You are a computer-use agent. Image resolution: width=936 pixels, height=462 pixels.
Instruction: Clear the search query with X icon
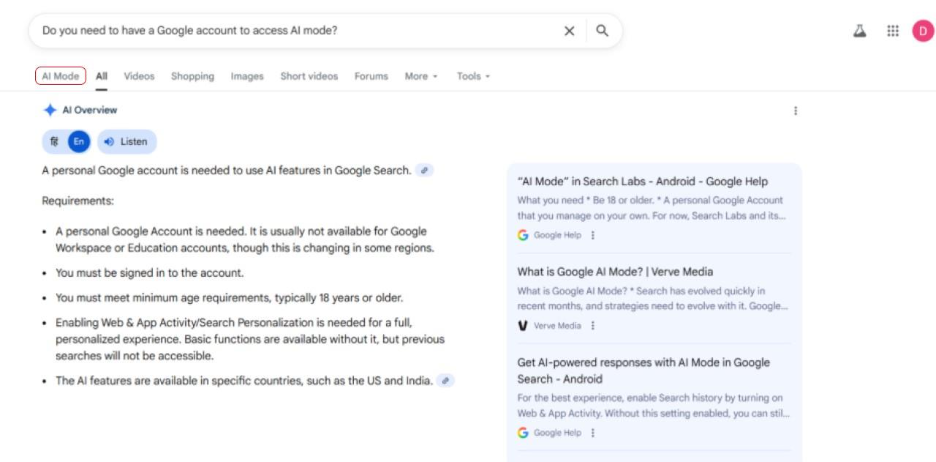569,31
